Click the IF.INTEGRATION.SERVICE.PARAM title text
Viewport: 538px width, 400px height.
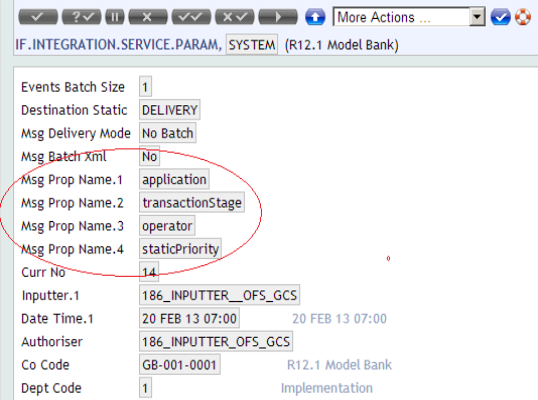point(119,45)
